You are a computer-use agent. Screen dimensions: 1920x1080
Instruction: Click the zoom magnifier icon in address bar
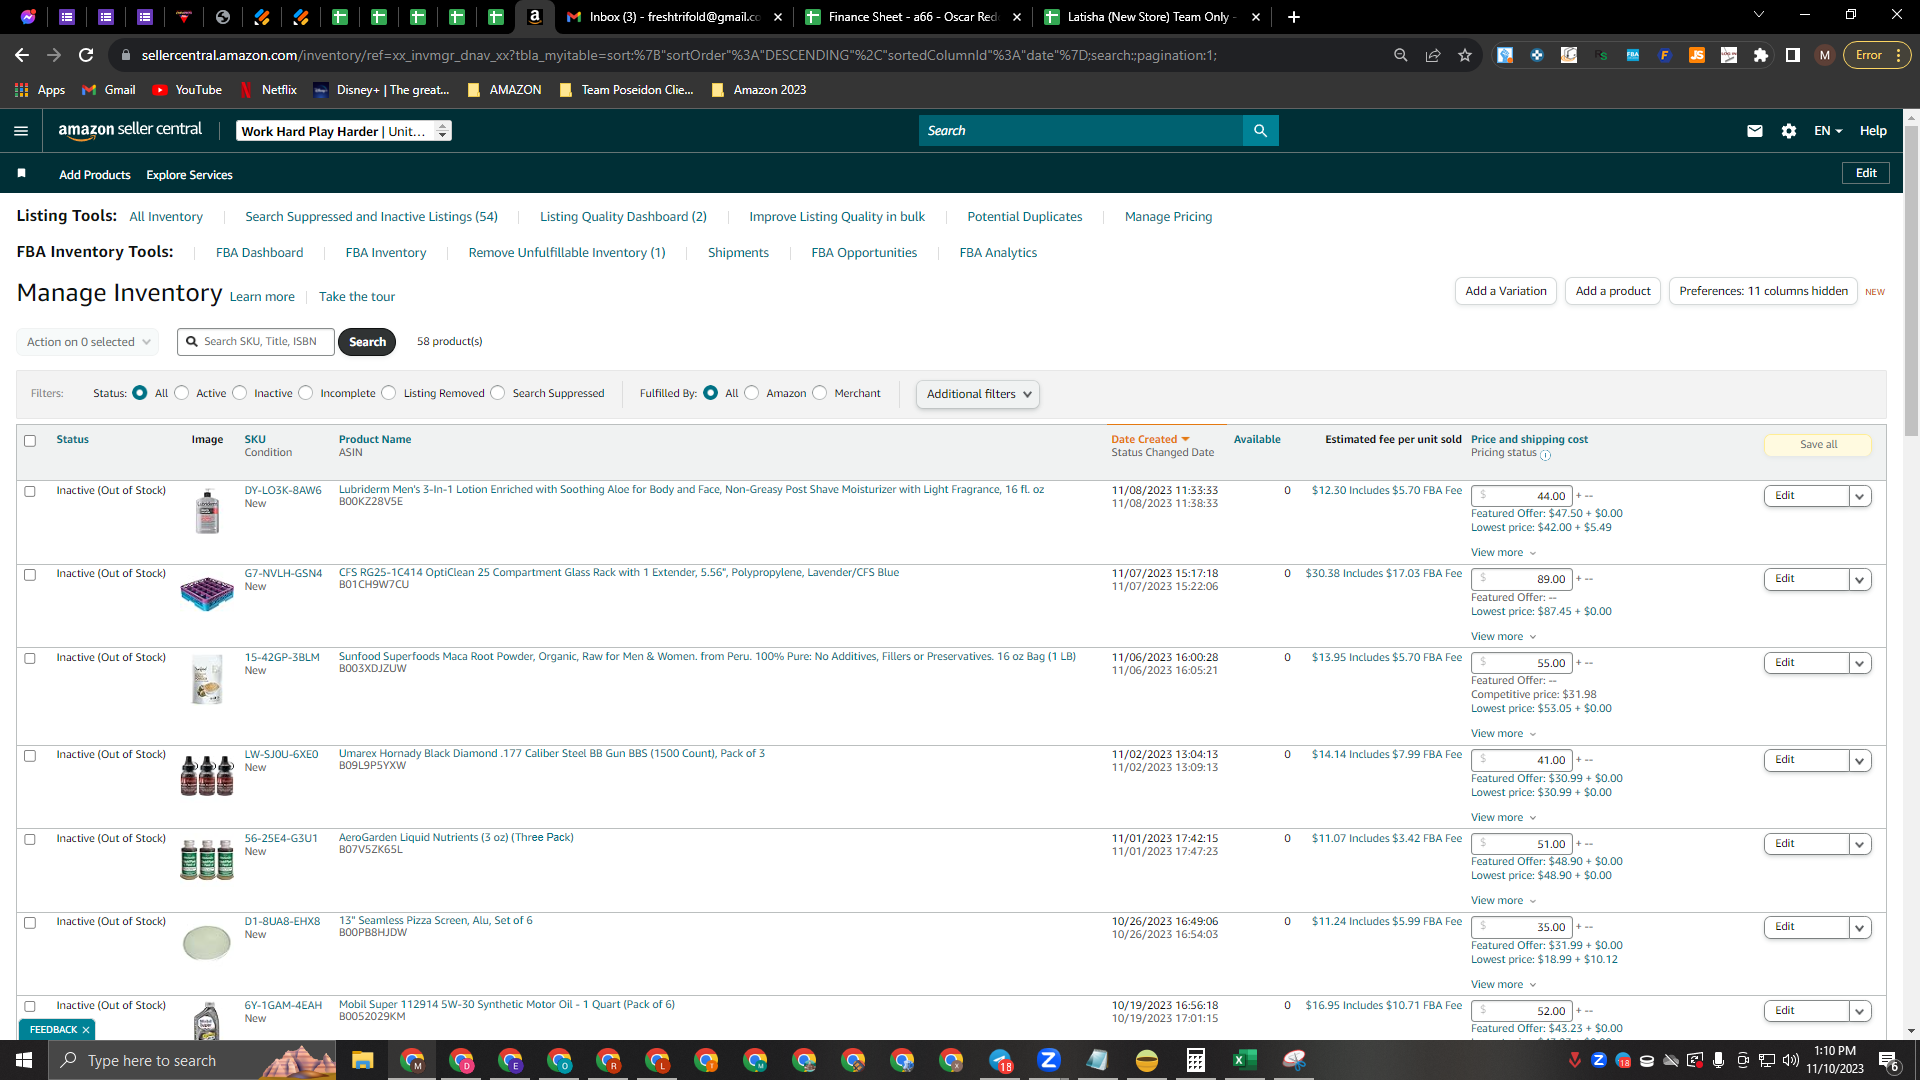pos(1401,55)
